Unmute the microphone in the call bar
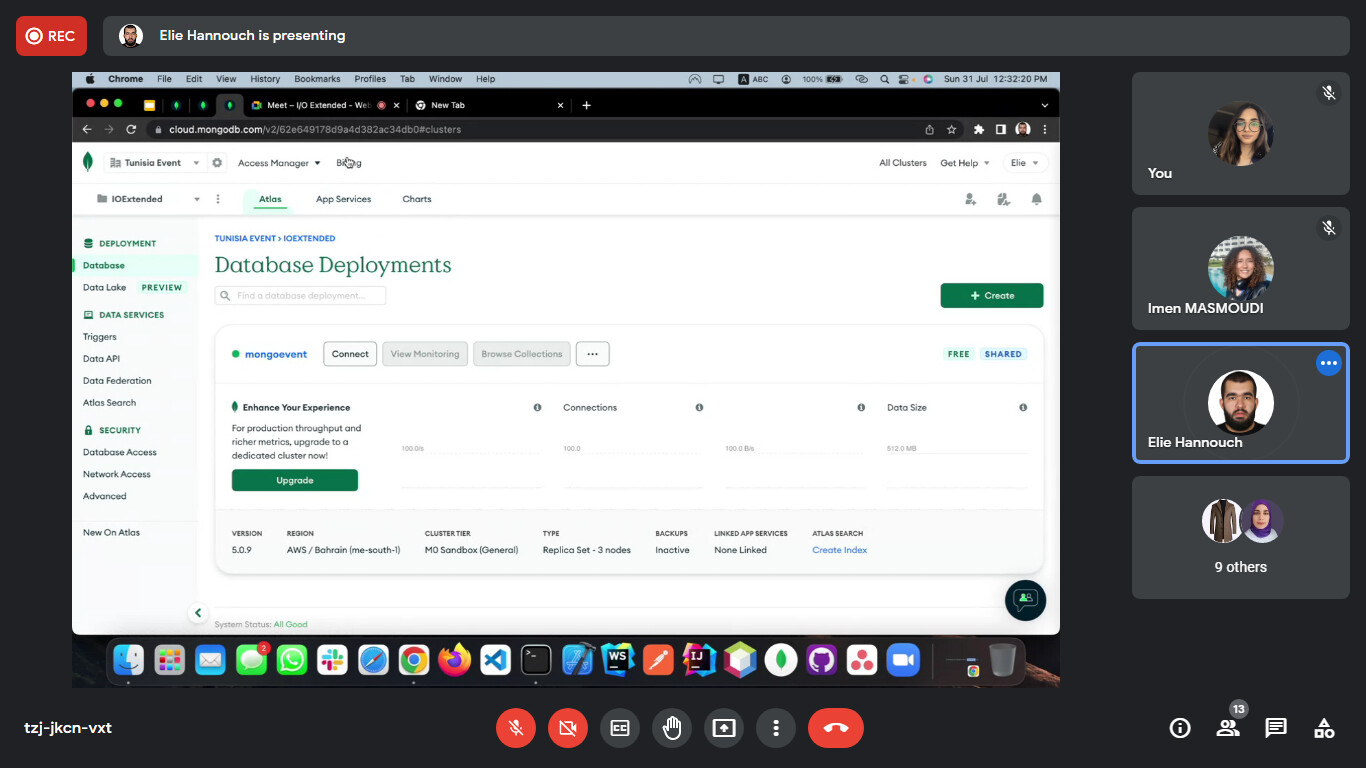This screenshot has width=1366, height=768. pyautogui.click(x=516, y=728)
